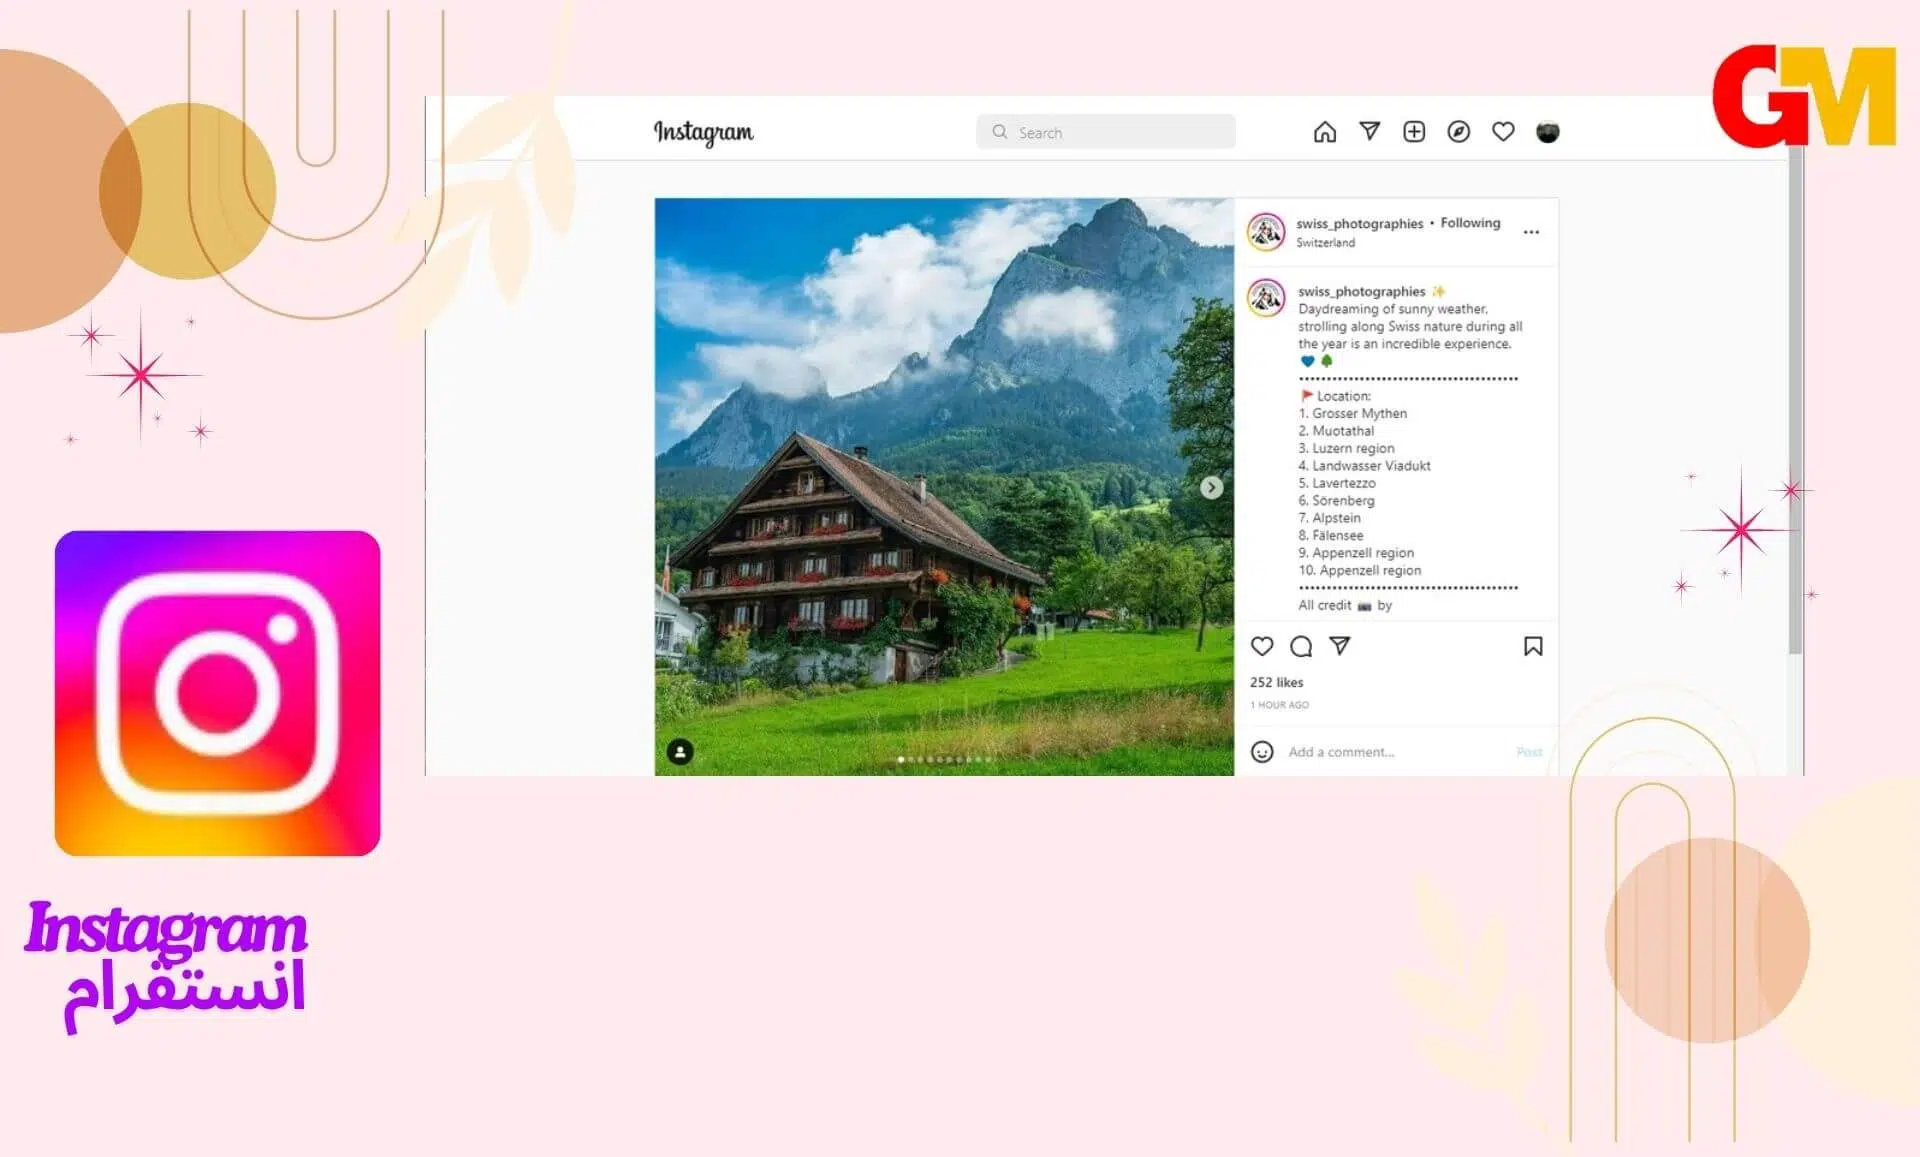Open the Explore compass icon

point(1458,132)
